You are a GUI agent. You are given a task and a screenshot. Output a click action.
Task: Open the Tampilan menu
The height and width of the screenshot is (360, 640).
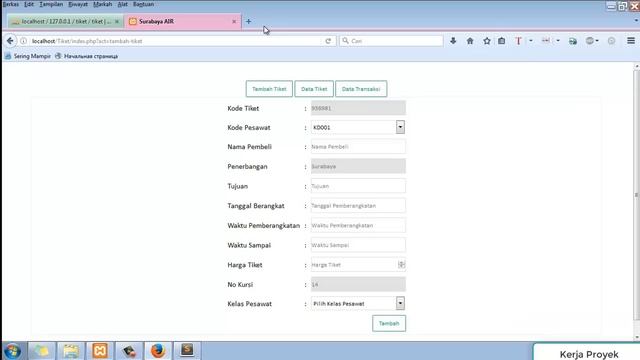click(51, 4)
